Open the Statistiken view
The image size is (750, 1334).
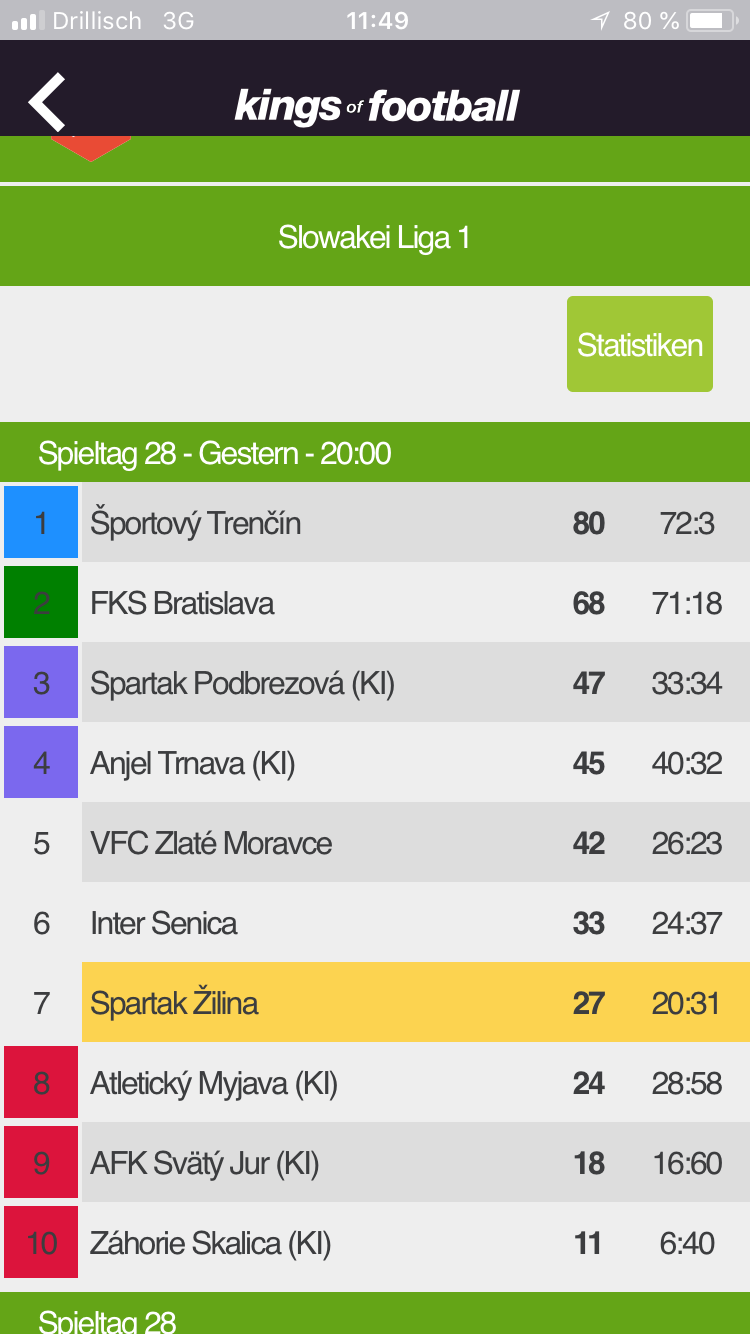(640, 344)
